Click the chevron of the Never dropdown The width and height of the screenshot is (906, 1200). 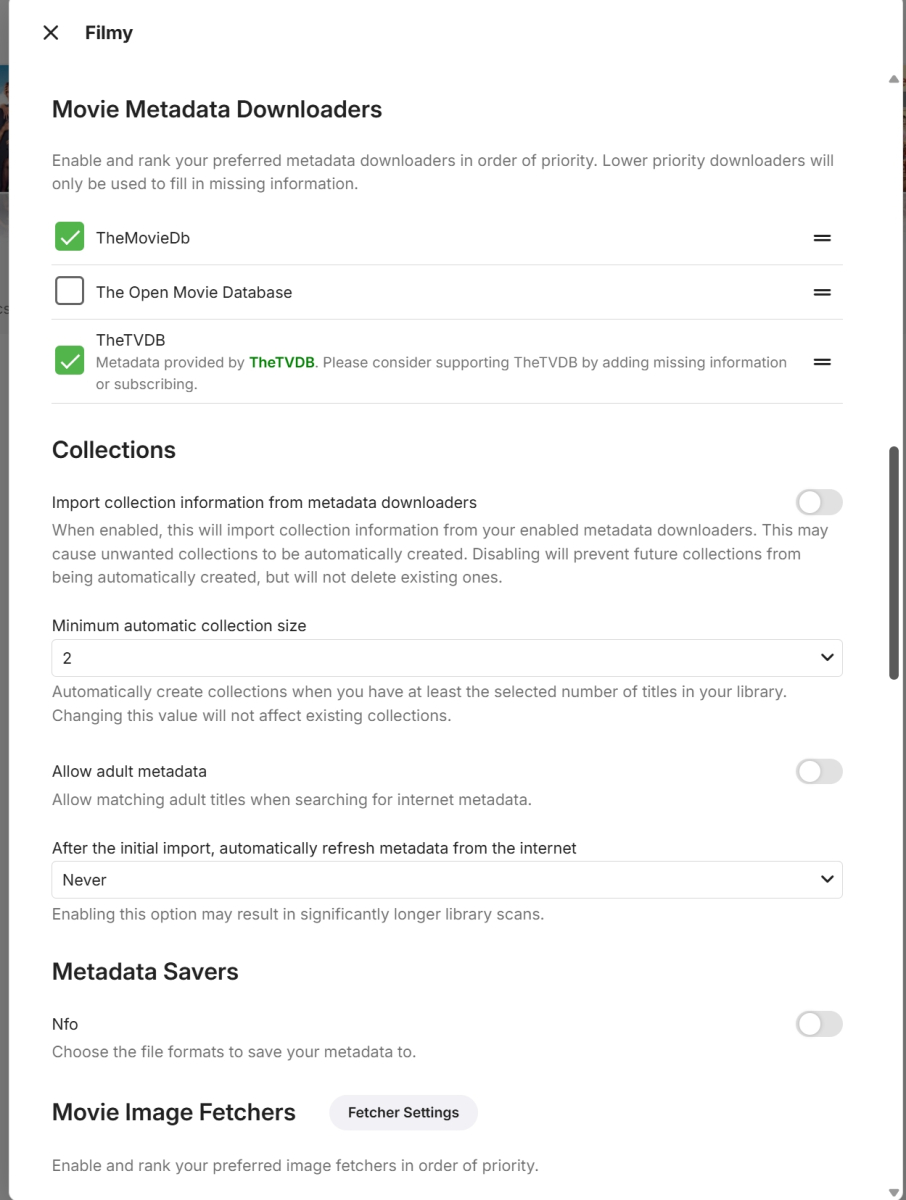(827, 880)
